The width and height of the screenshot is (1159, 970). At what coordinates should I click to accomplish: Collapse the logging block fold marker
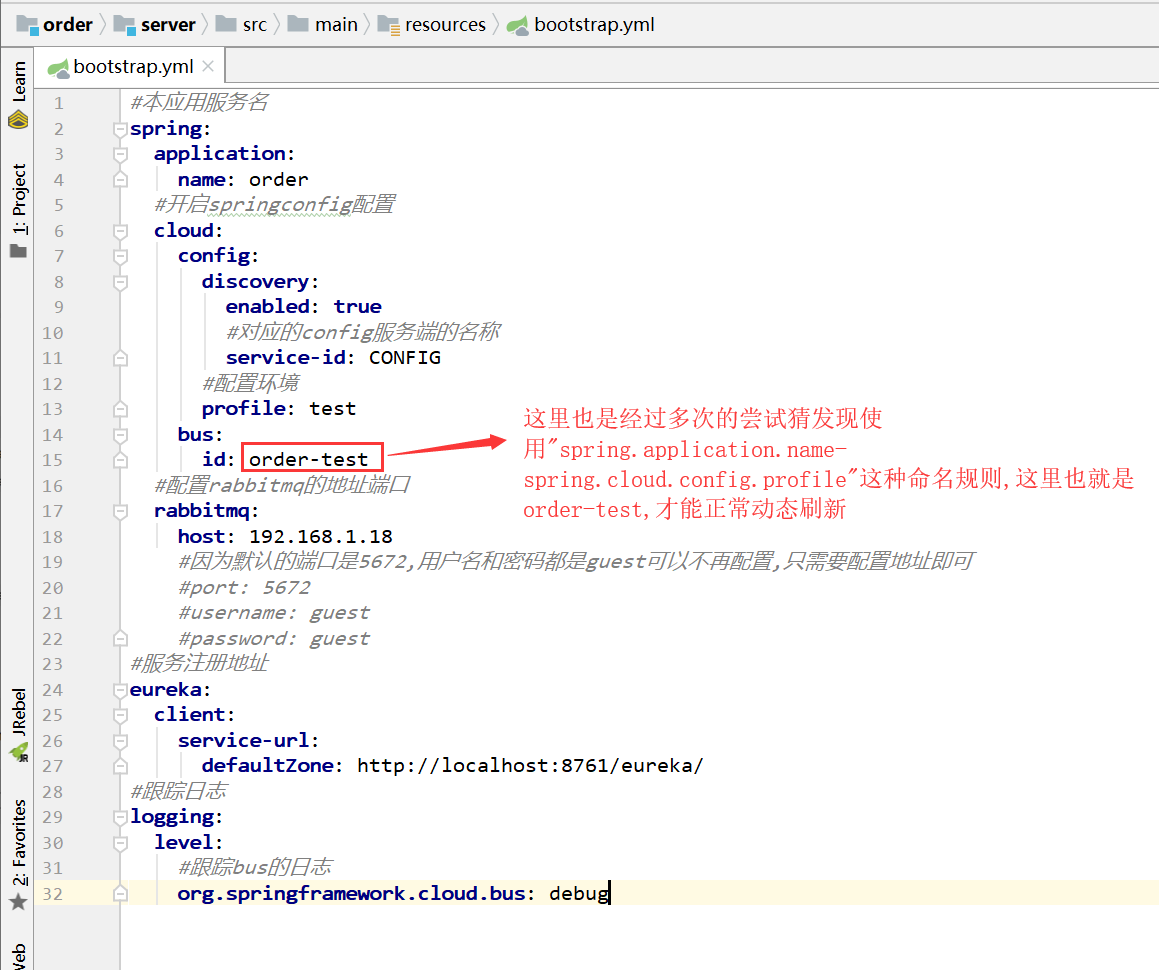tap(120, 817)
